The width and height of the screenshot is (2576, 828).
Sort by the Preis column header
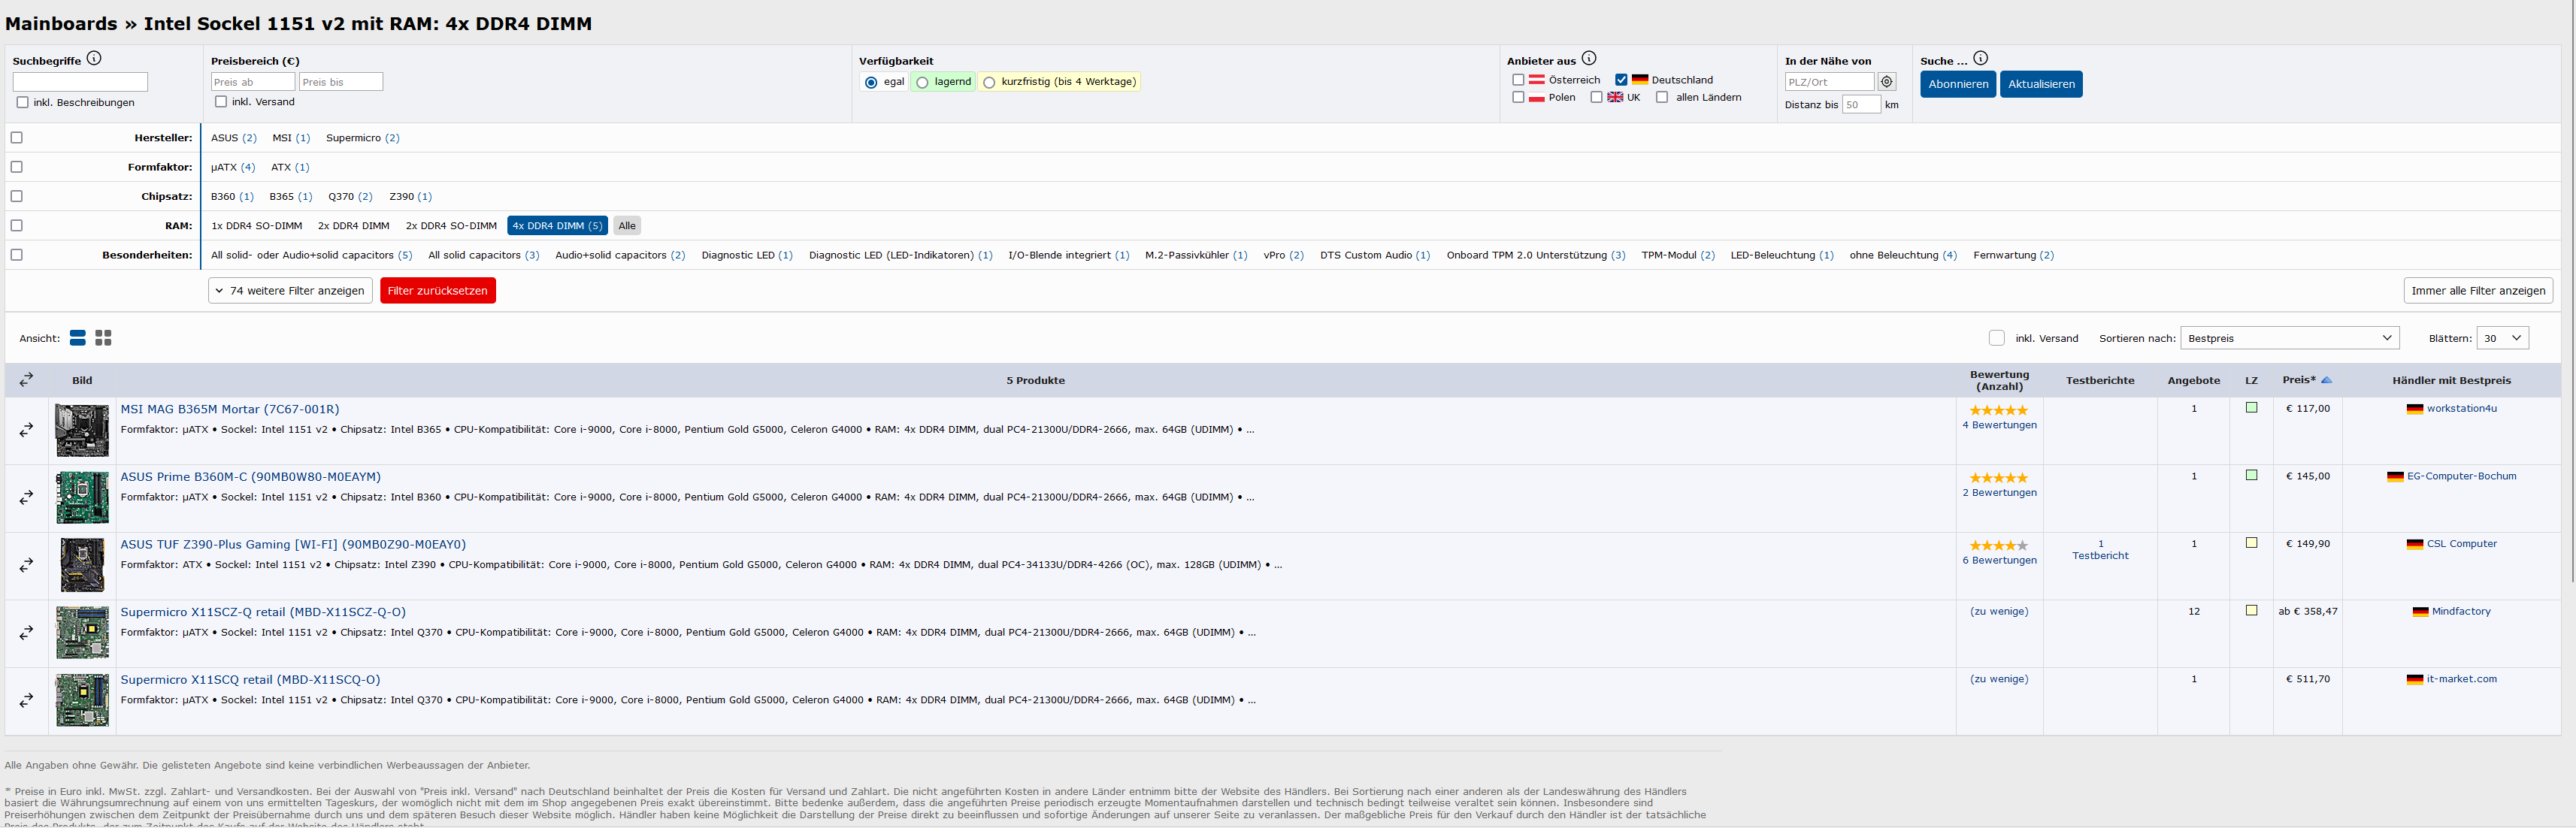coord(2299,380)
